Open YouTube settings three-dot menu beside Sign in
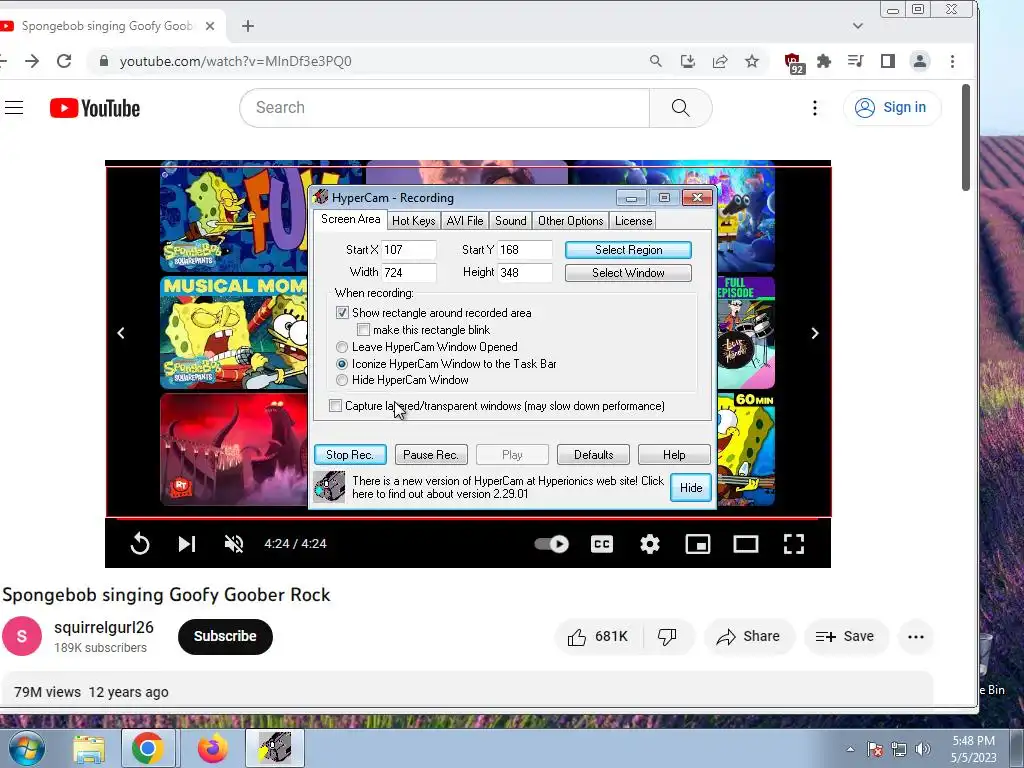This screenshot has height=768, width=1024. click(814, 108)
